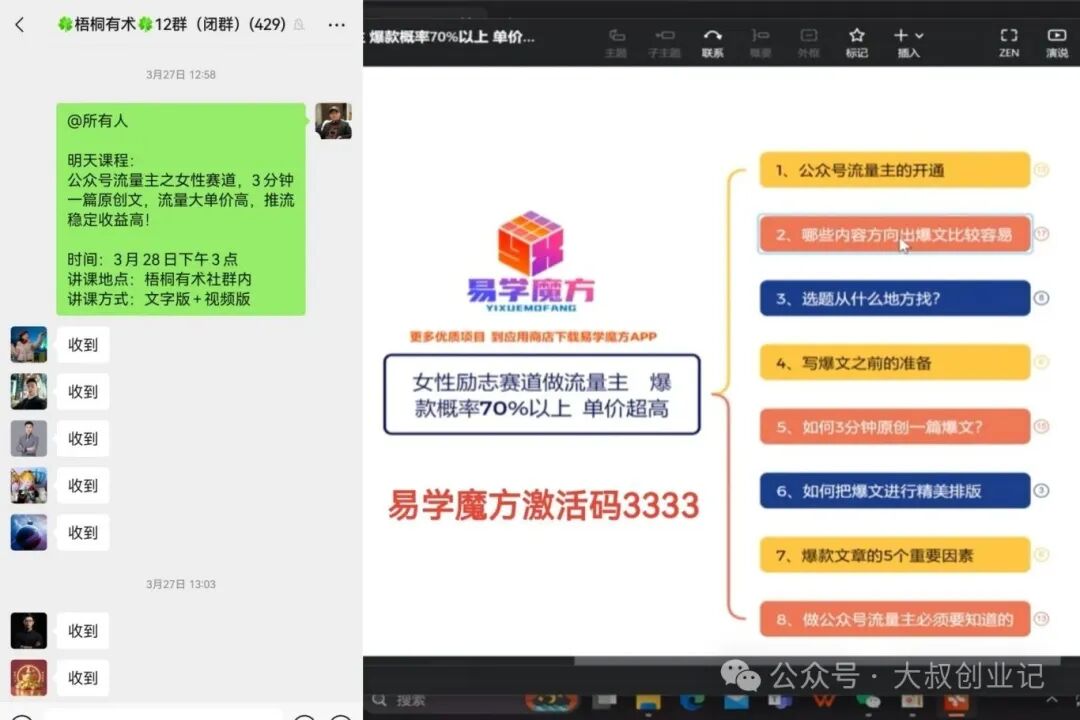Open the 标记 marker star icon

[x=856, y=40]
